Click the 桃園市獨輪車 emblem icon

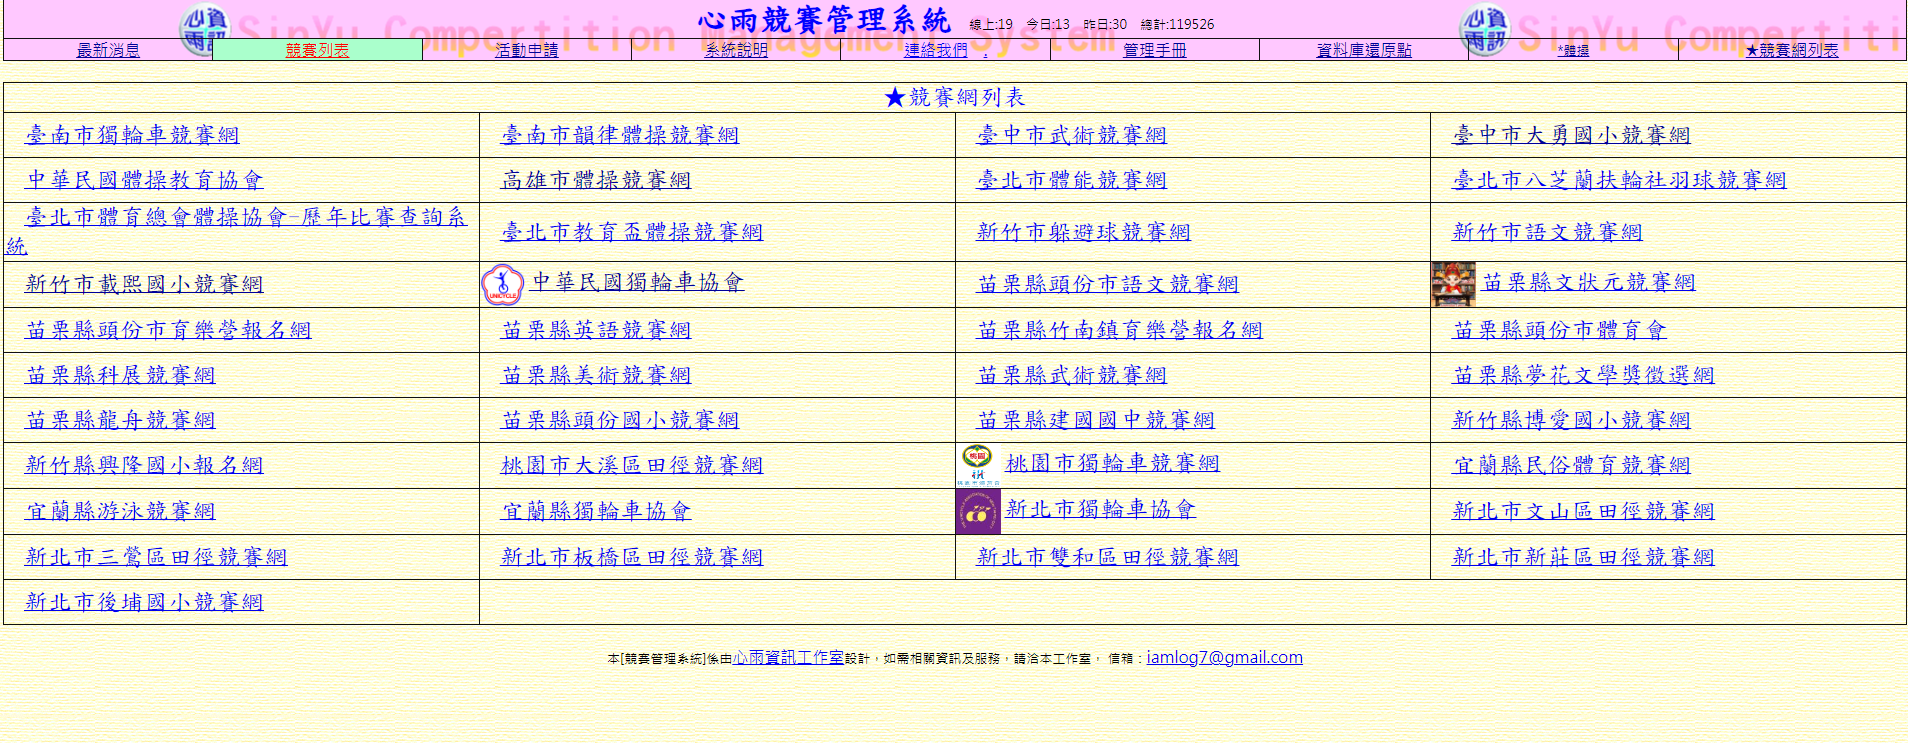pyautogui.click(x=977, y=465)
